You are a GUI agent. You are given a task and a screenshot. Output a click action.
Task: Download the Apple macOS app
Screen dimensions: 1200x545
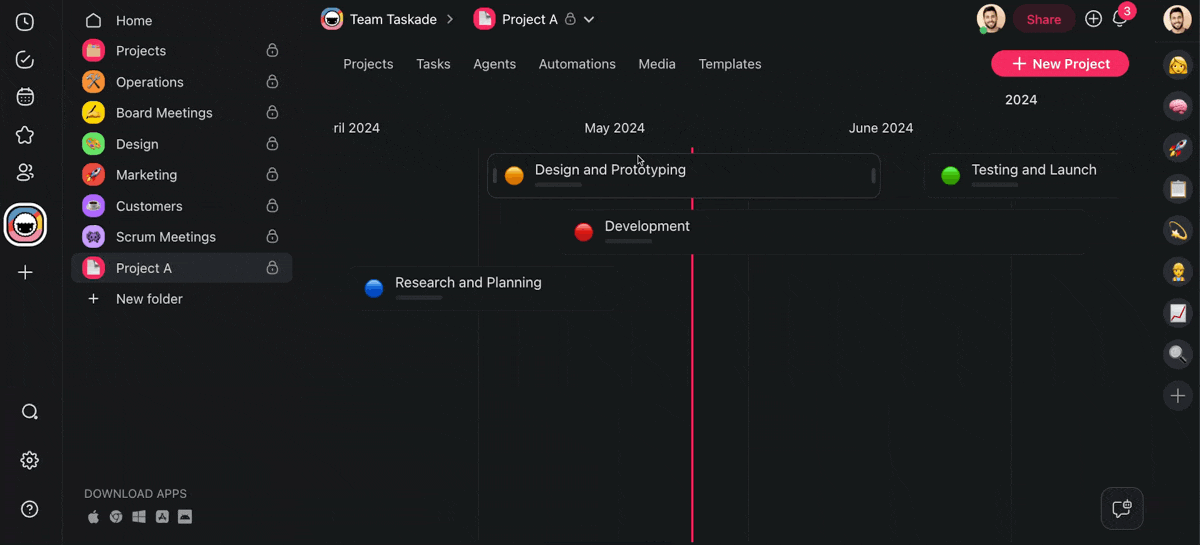point(93,517)
